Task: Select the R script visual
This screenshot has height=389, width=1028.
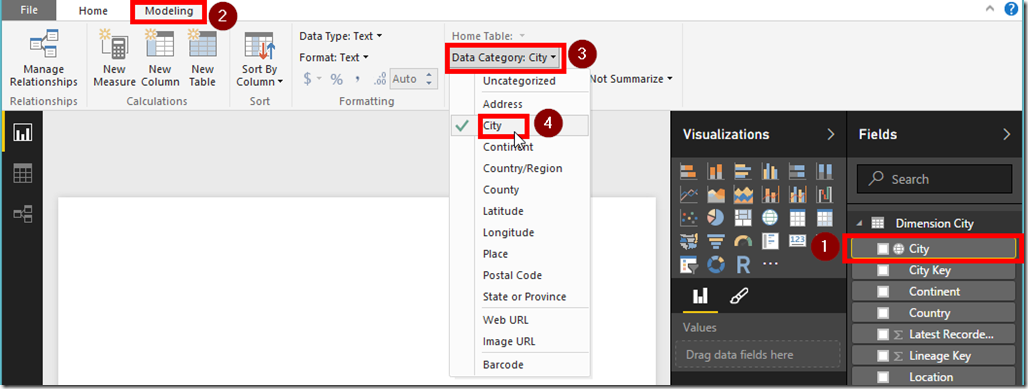Action: 743,264
